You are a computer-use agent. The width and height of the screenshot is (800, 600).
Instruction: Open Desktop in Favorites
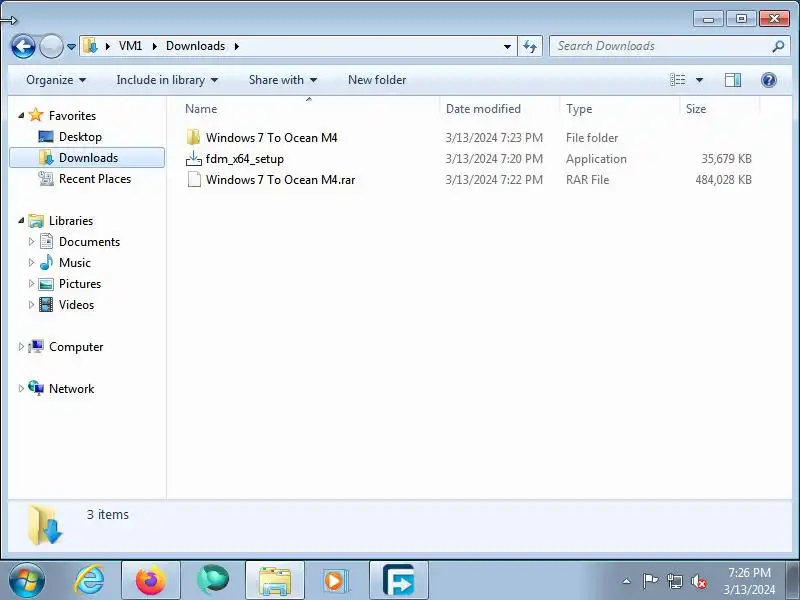80,137
